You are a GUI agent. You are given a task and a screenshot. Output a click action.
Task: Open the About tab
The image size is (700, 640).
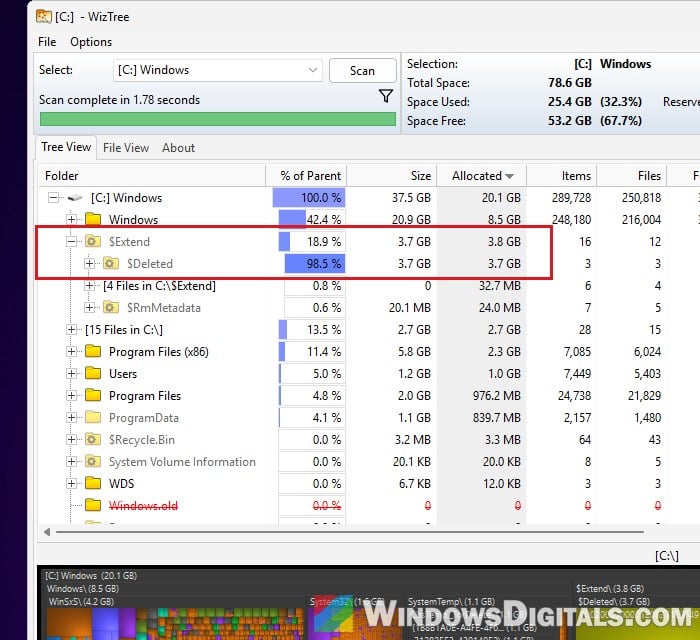[178, 148]
